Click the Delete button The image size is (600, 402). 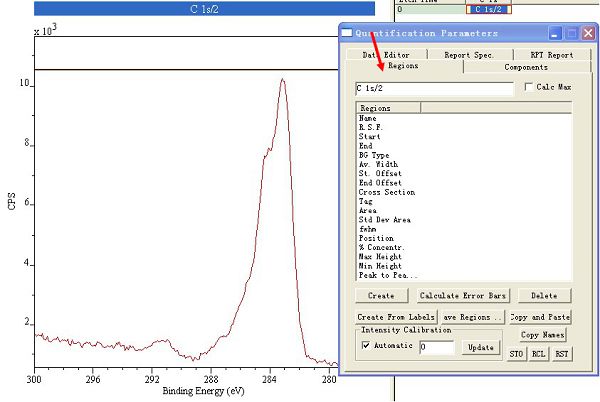(x=544, y=296)
